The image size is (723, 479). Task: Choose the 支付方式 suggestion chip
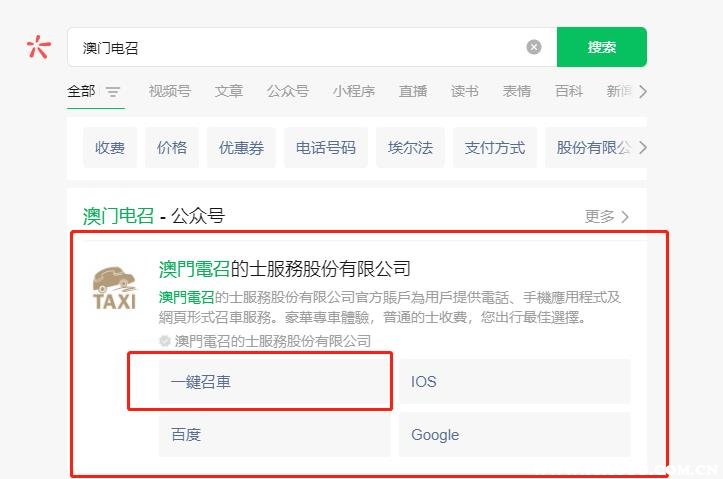(494, 148)
